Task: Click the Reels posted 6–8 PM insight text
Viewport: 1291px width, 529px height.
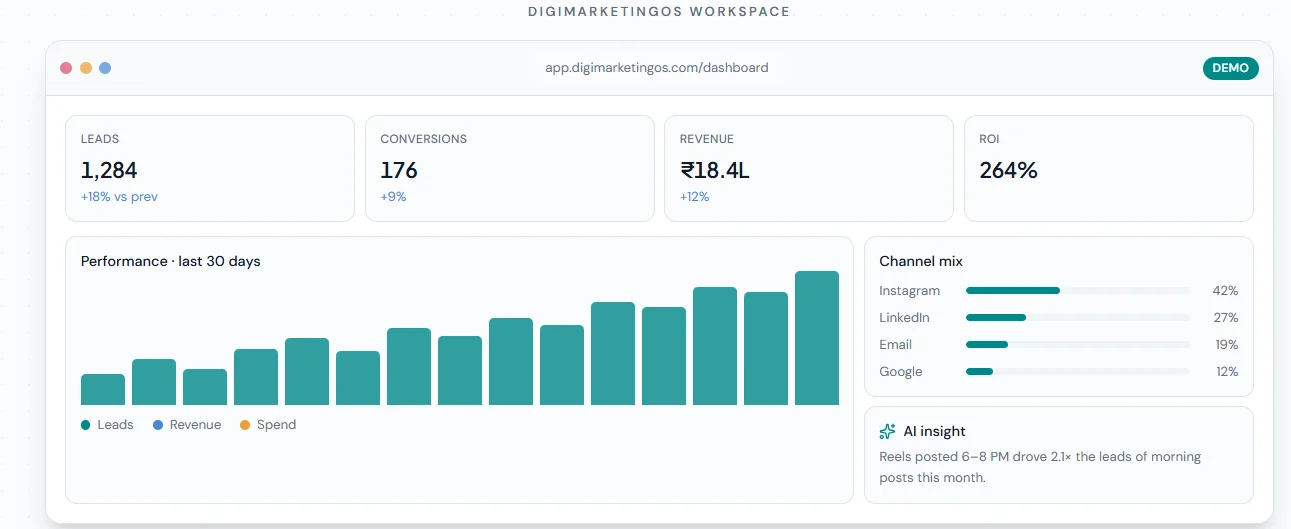Action: click(1040, 467)
